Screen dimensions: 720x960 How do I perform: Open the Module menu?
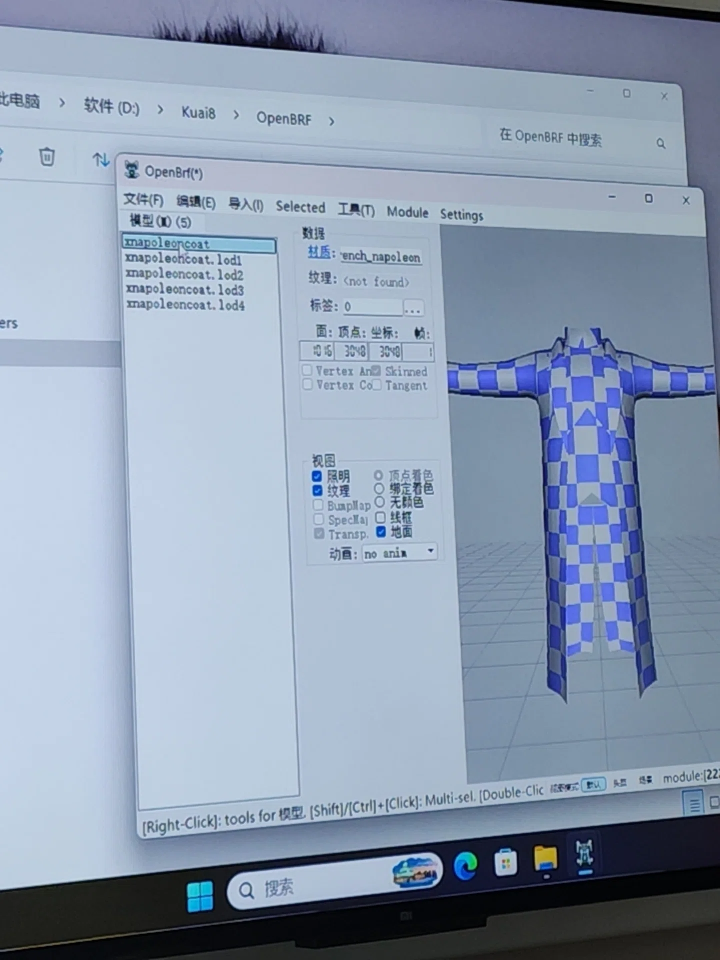click(407, 212)
